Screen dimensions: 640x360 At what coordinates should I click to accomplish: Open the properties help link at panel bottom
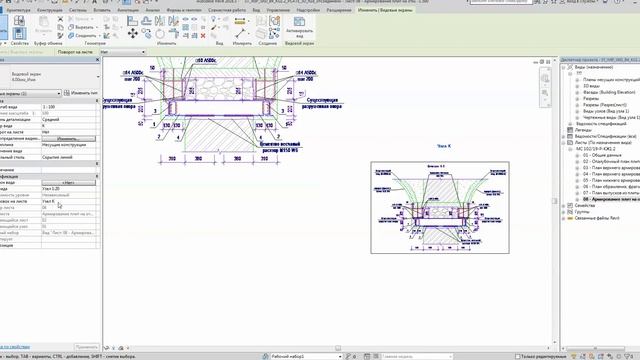(15, 347)
